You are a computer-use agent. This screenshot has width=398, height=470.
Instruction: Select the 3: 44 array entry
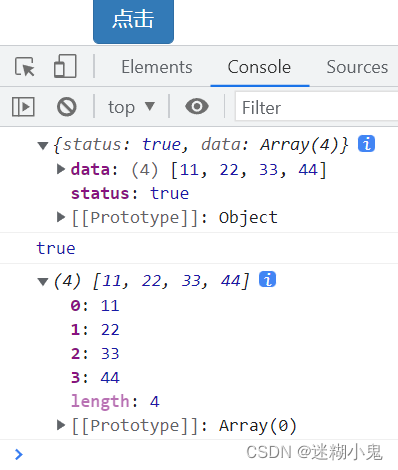pyautogui.click(x=95, y=378)
